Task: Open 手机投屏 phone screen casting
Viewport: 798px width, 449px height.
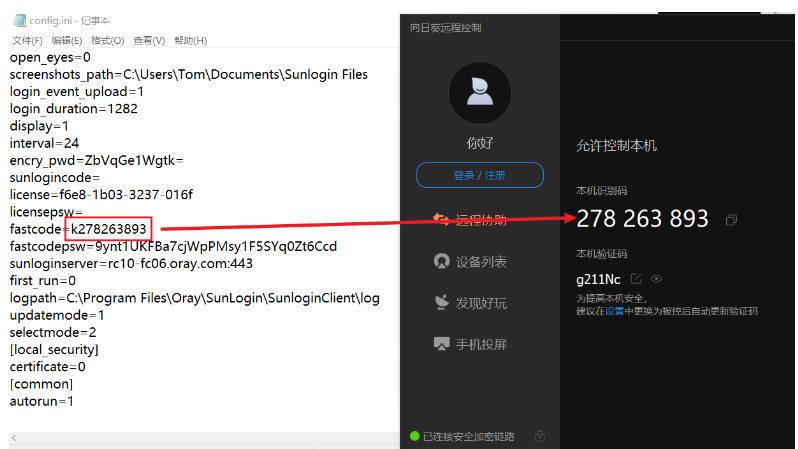Action: (470, 344)
